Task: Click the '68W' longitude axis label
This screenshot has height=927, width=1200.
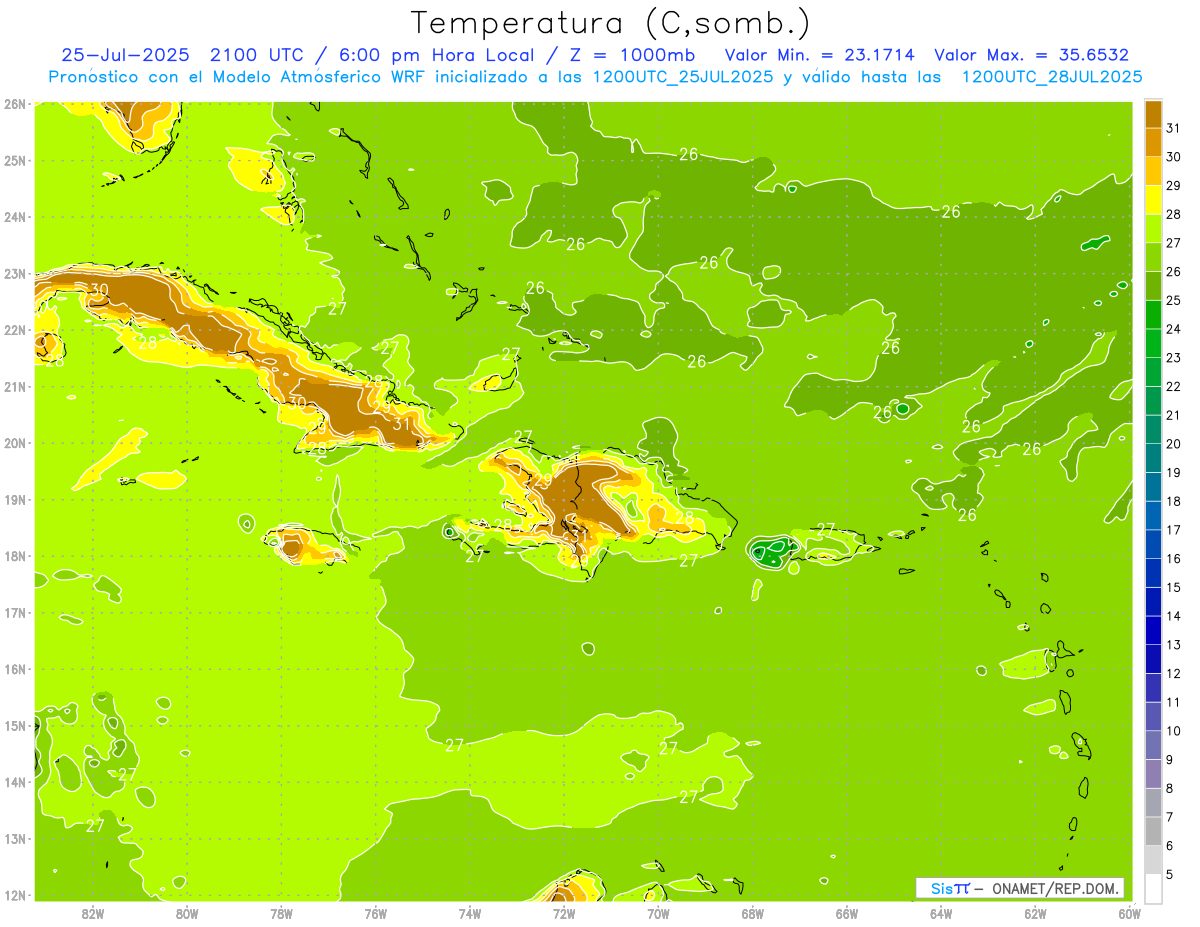Action: tap(752, 913)
